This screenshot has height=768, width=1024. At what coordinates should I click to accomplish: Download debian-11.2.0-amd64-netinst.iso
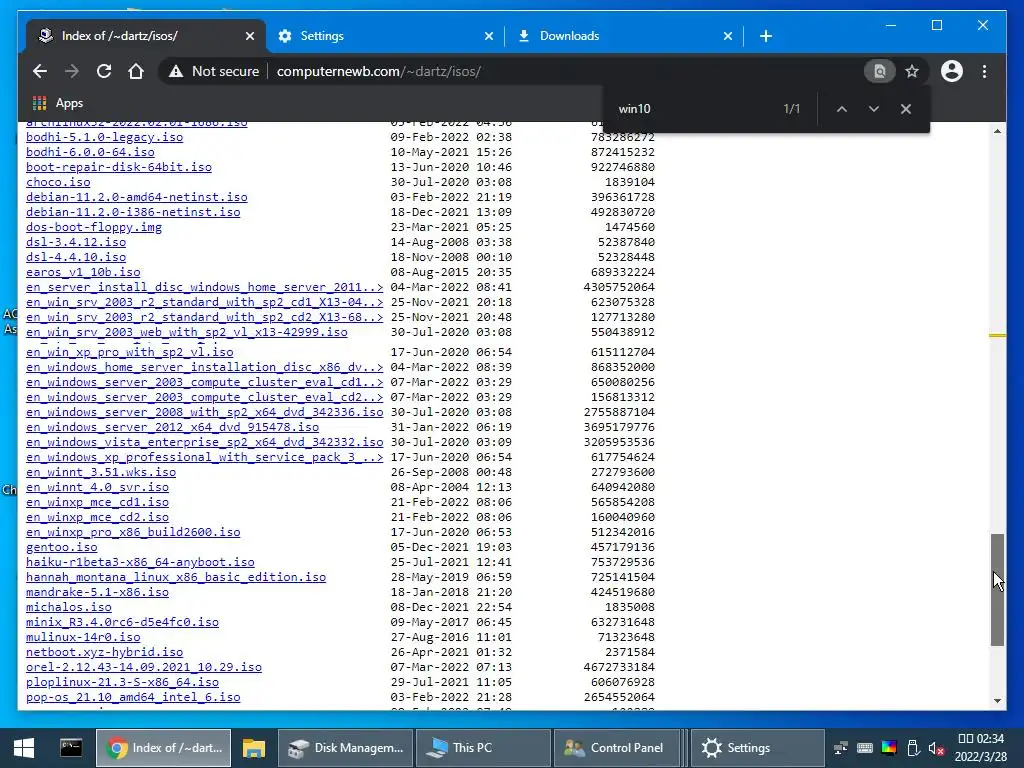tap(136, 197)
